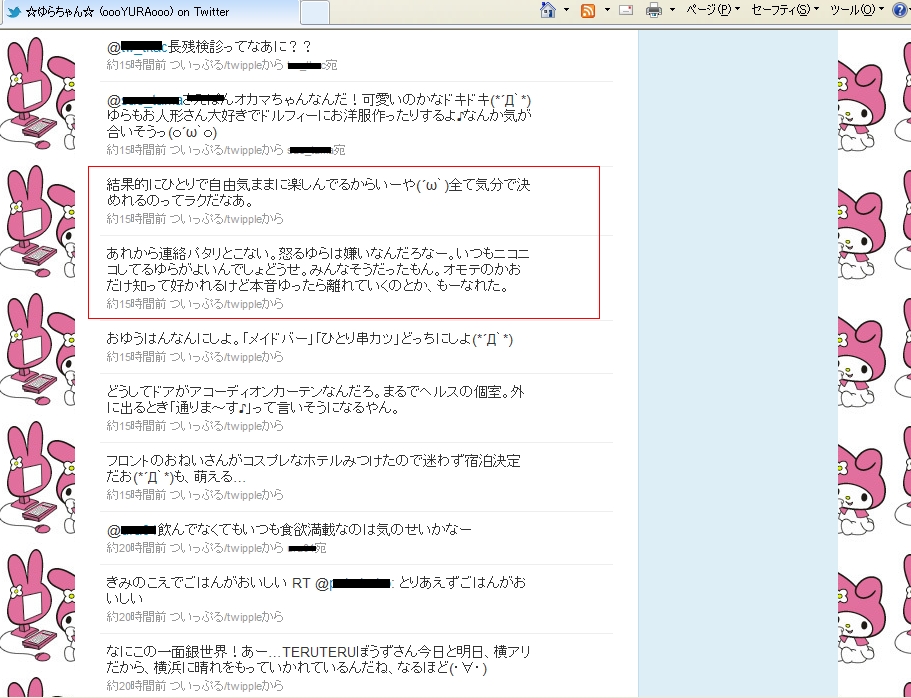The image size is (911, 698).
Task: Open 約15時間前 timestamp under あれから連絡パタリ tweet
Action: (136, 304)
